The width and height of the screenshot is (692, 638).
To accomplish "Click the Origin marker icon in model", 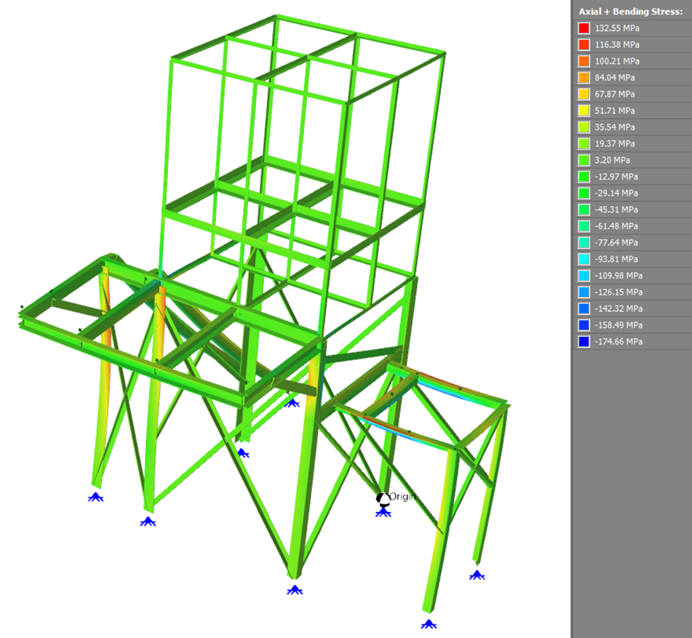I will click(x=382, y=499).
